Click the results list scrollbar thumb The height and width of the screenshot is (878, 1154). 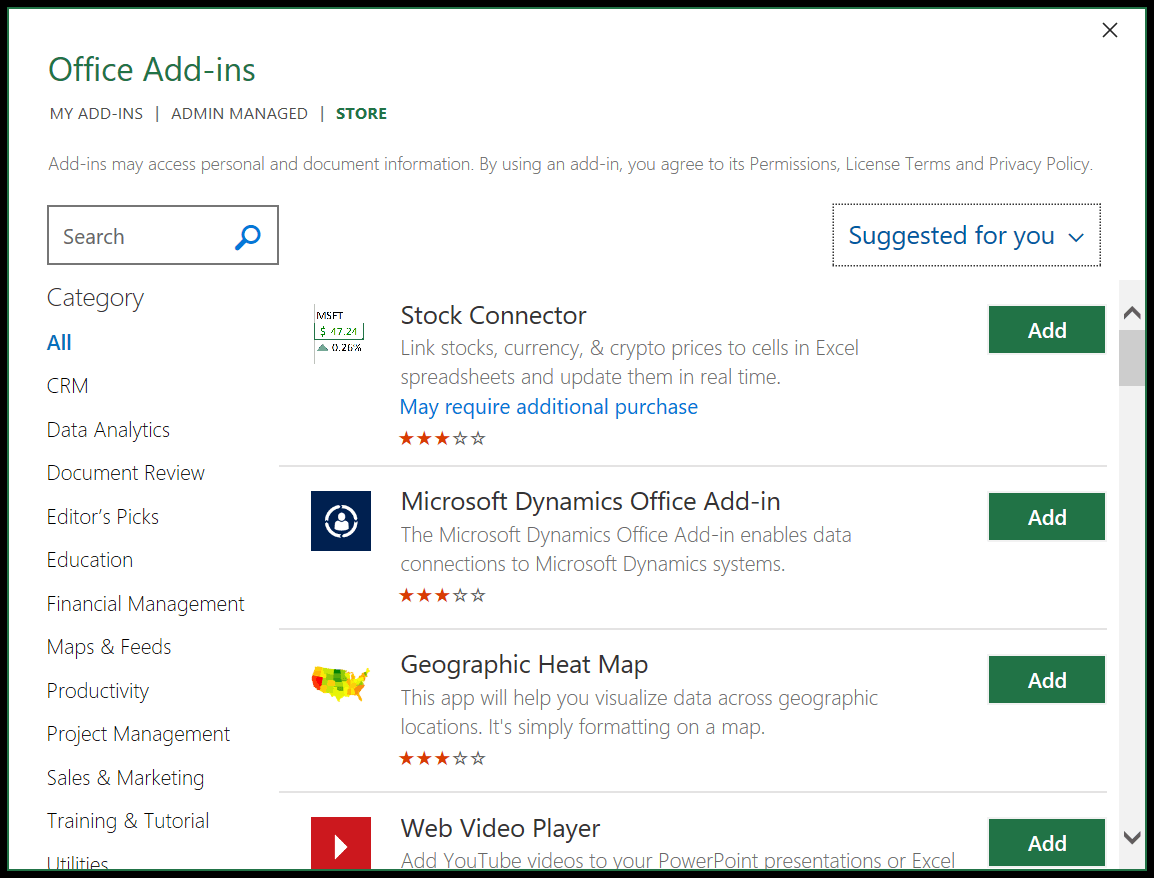(1132, 358)
